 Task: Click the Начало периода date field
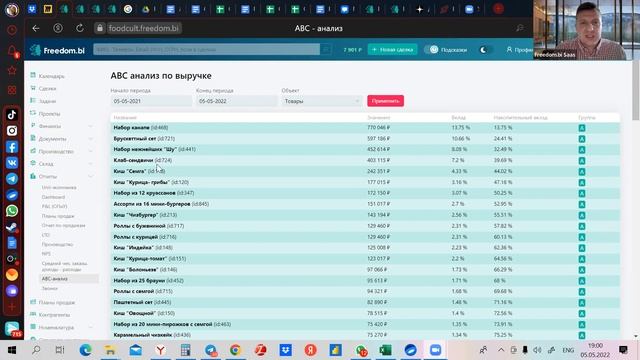coord(151,101)
